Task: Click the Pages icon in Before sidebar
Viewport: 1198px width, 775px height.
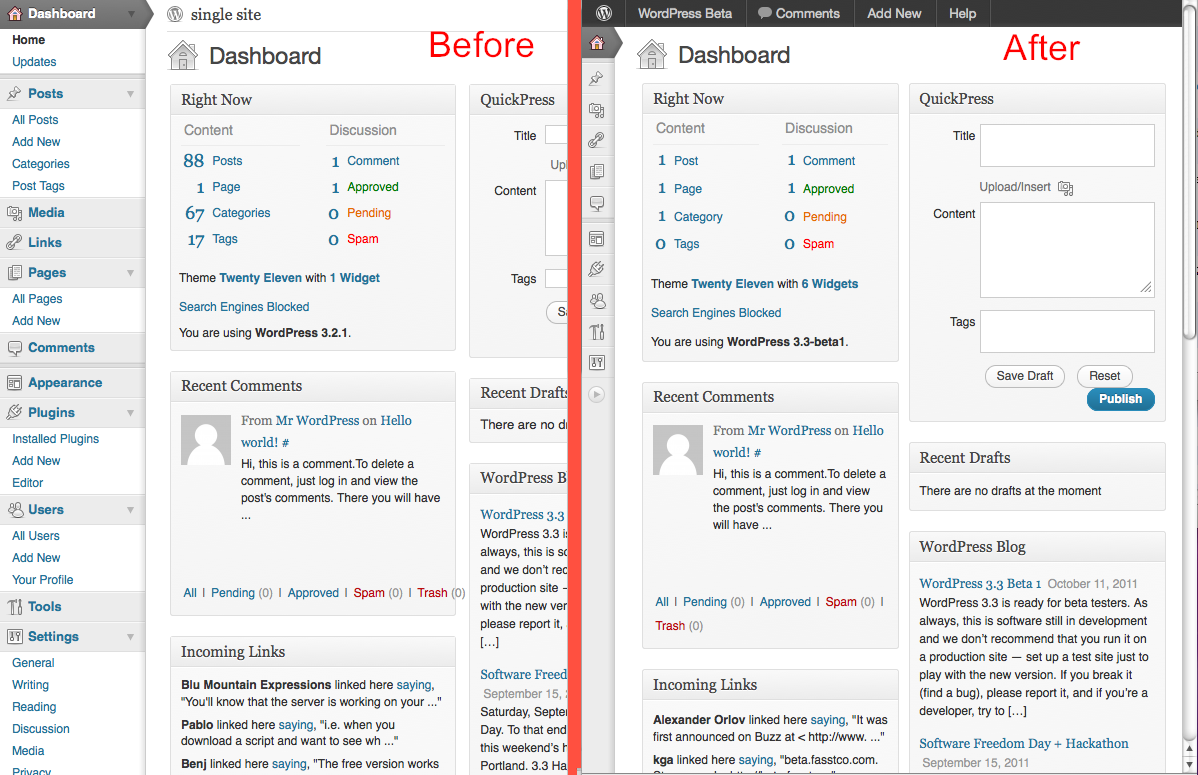Action: pyautogui.click(x=15, y=272)
